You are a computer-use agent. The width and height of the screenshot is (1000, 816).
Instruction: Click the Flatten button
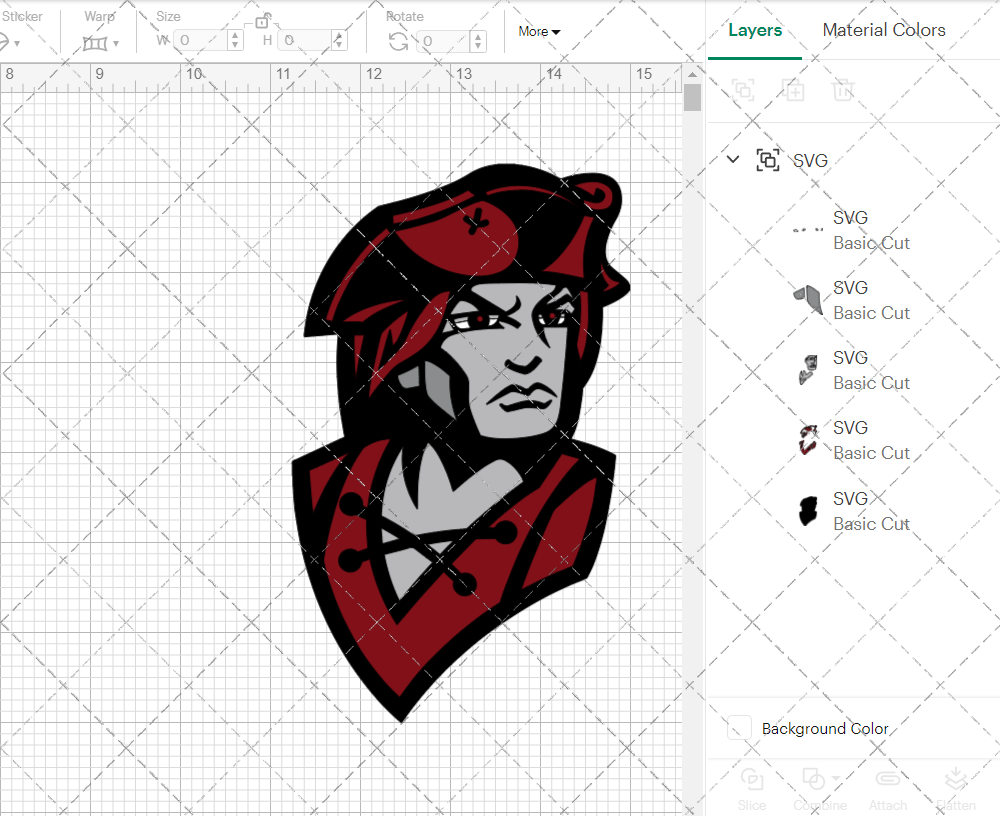click(x=956, y=789)
